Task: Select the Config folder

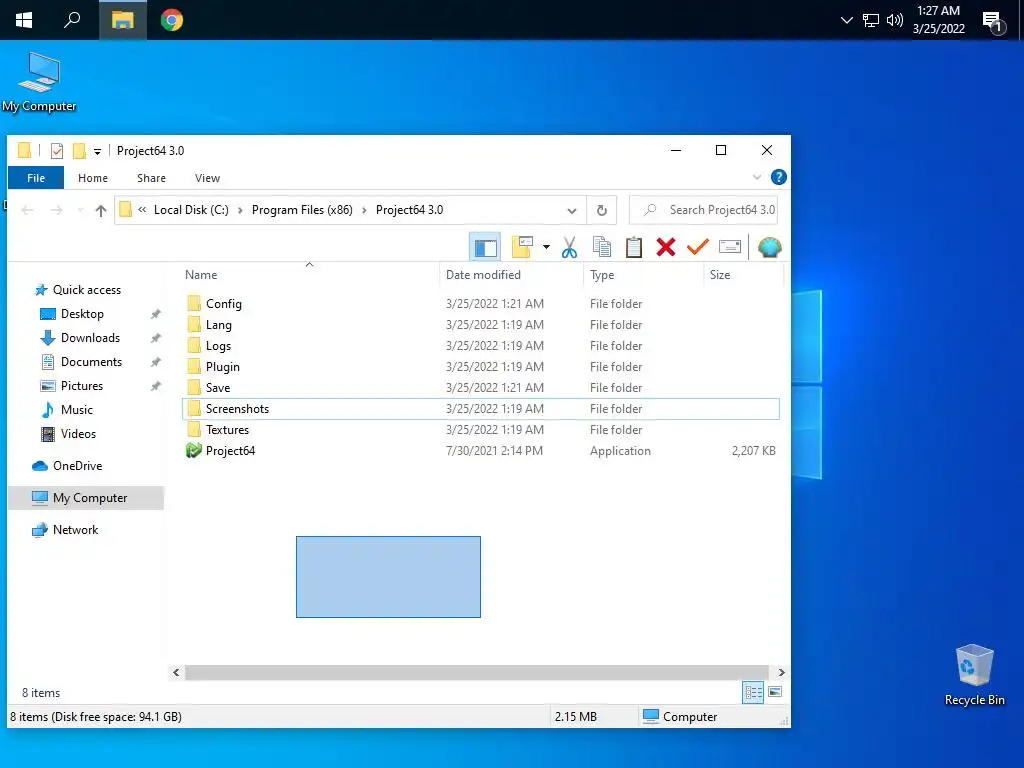Action: 481,304
